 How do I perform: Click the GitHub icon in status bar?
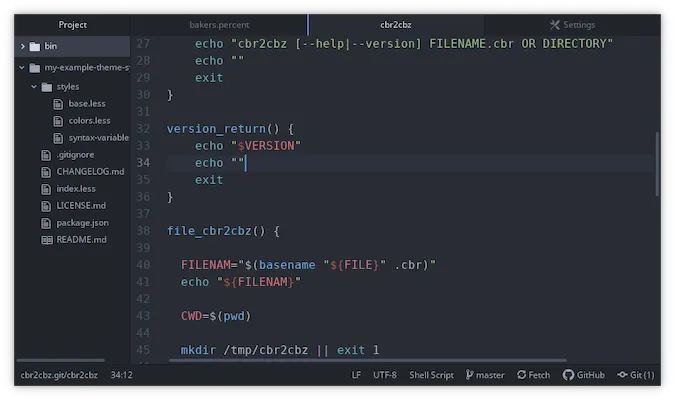567,375
